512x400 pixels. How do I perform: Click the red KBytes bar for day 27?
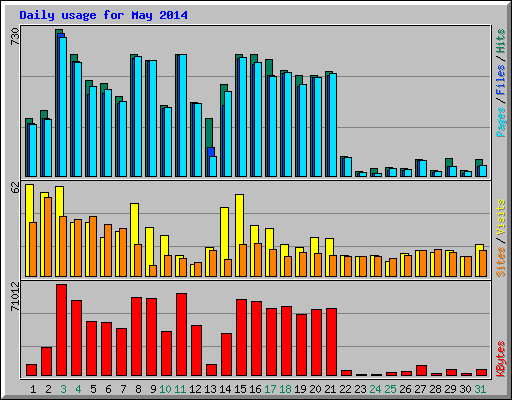click(x=422, y=371)
